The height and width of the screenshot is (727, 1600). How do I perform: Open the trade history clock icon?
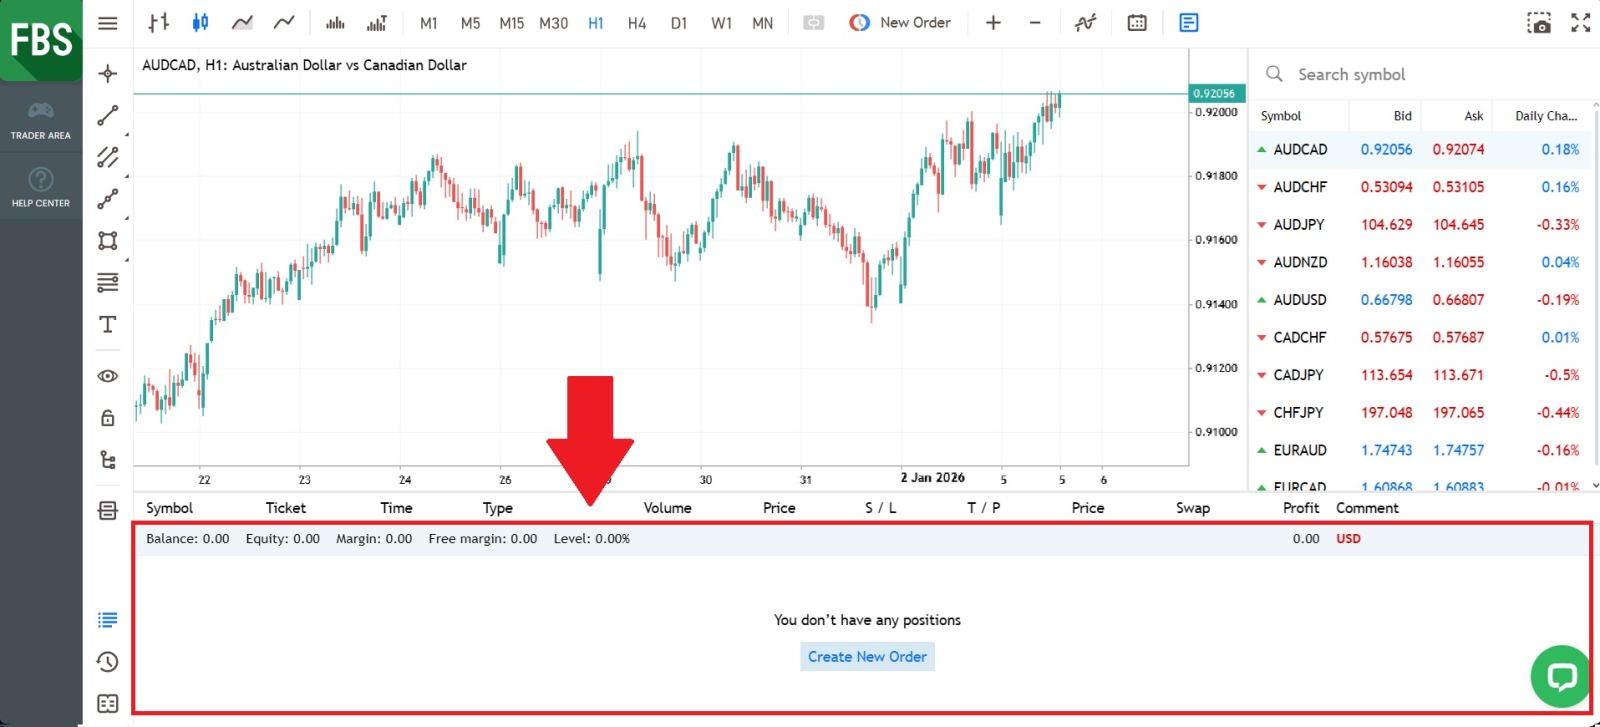pyautogui.click(x=108, y=661)
